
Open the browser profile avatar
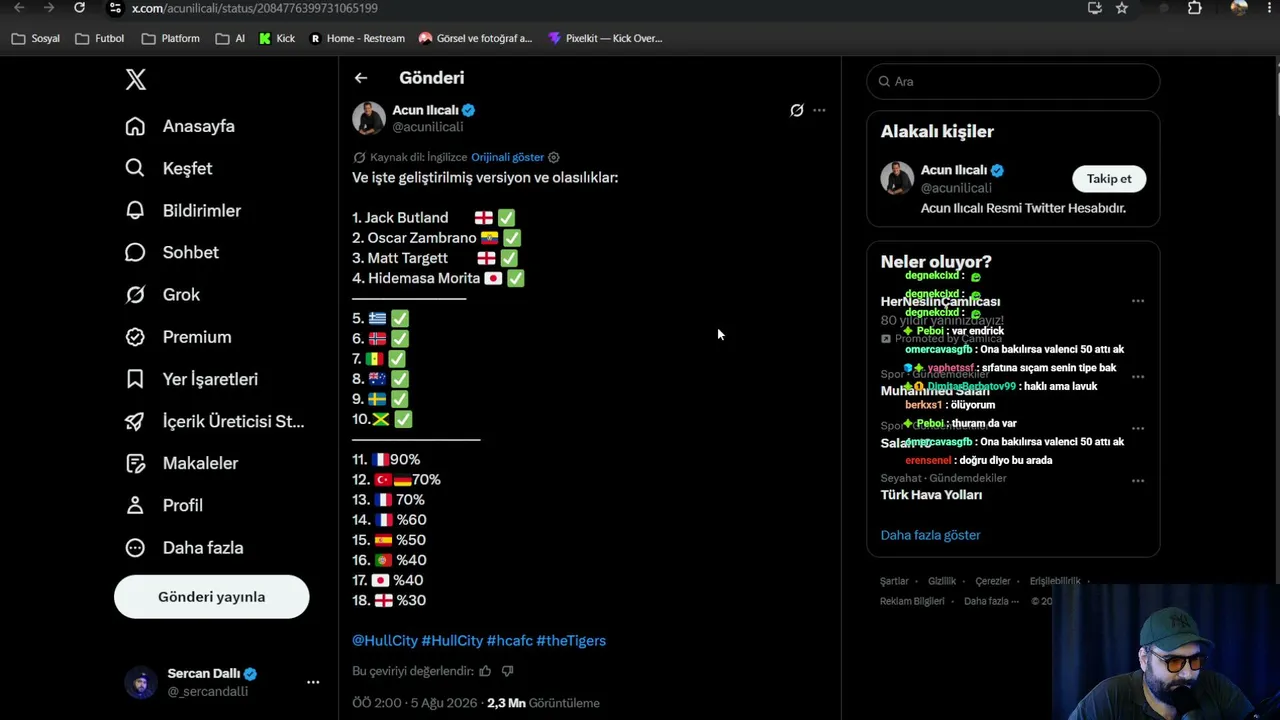[1239, 8]
